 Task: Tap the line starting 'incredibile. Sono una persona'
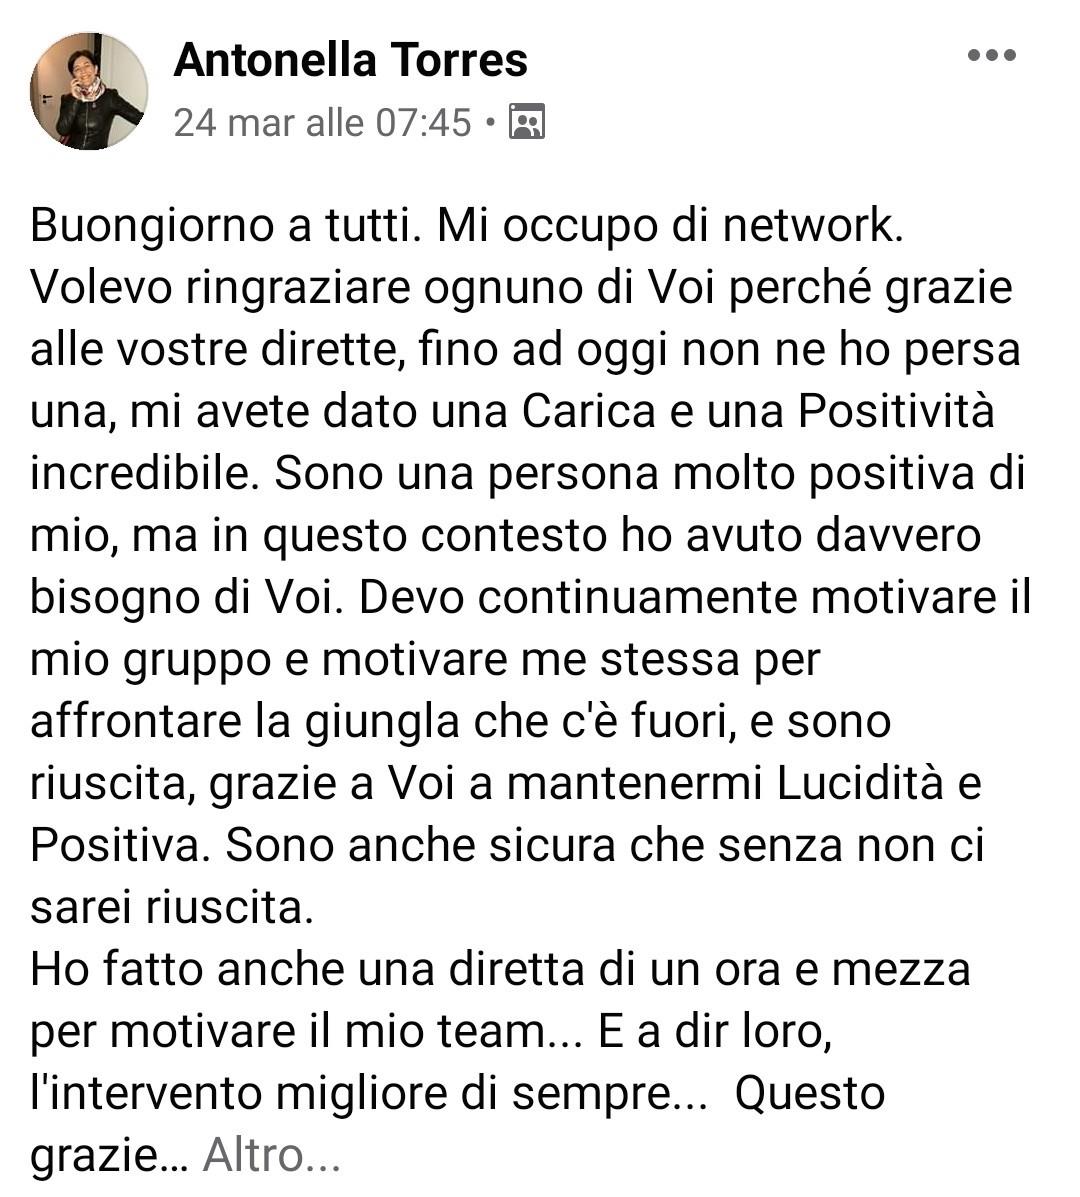click(x=527, y=474)
